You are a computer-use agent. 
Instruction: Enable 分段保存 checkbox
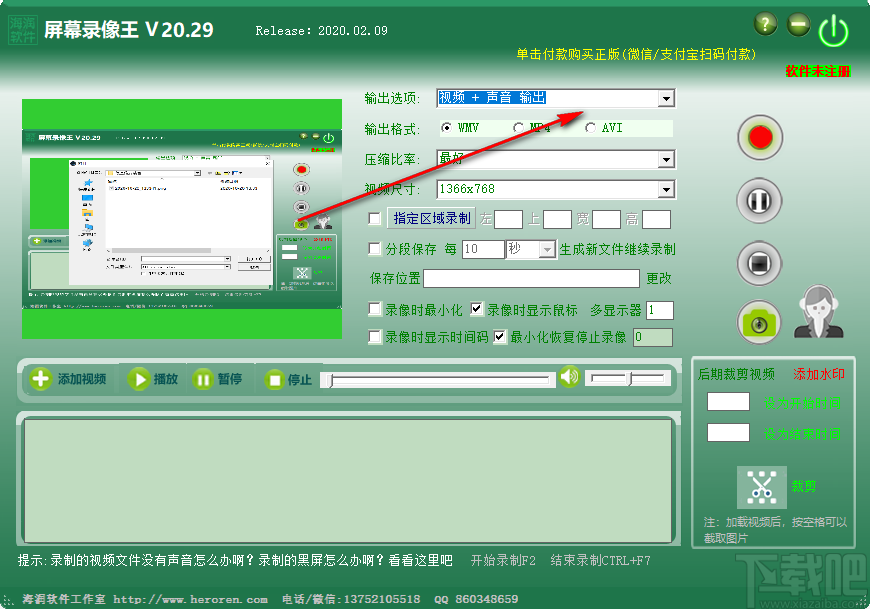click(375, 249)
